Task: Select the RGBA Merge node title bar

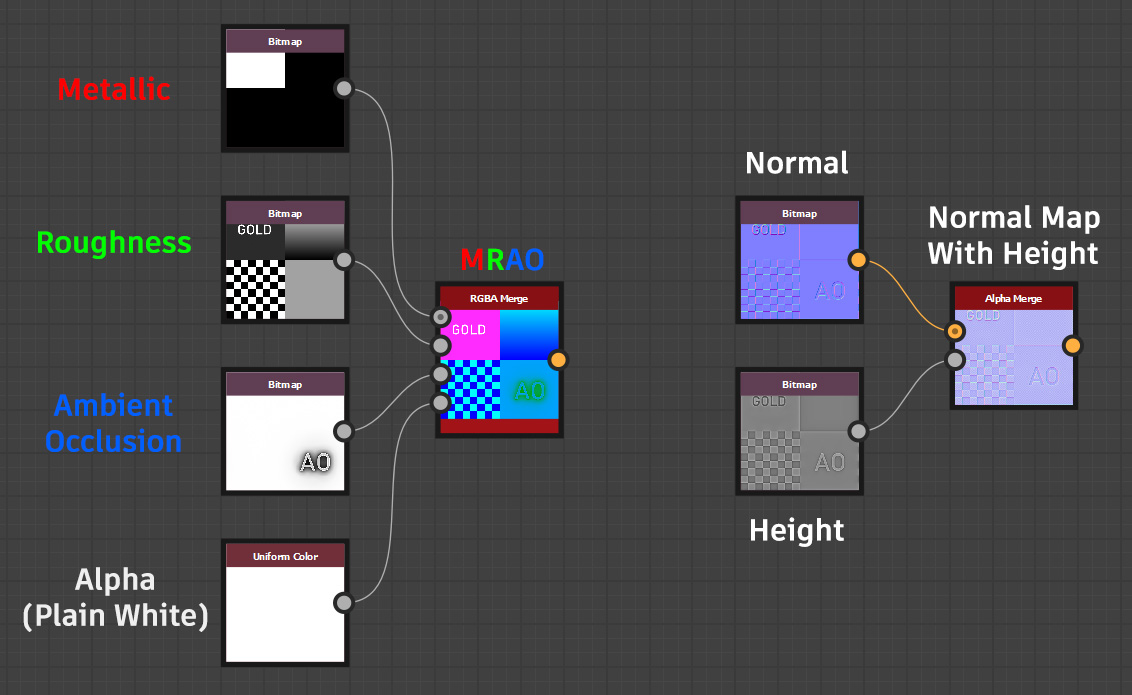Action: click(499, 297)
